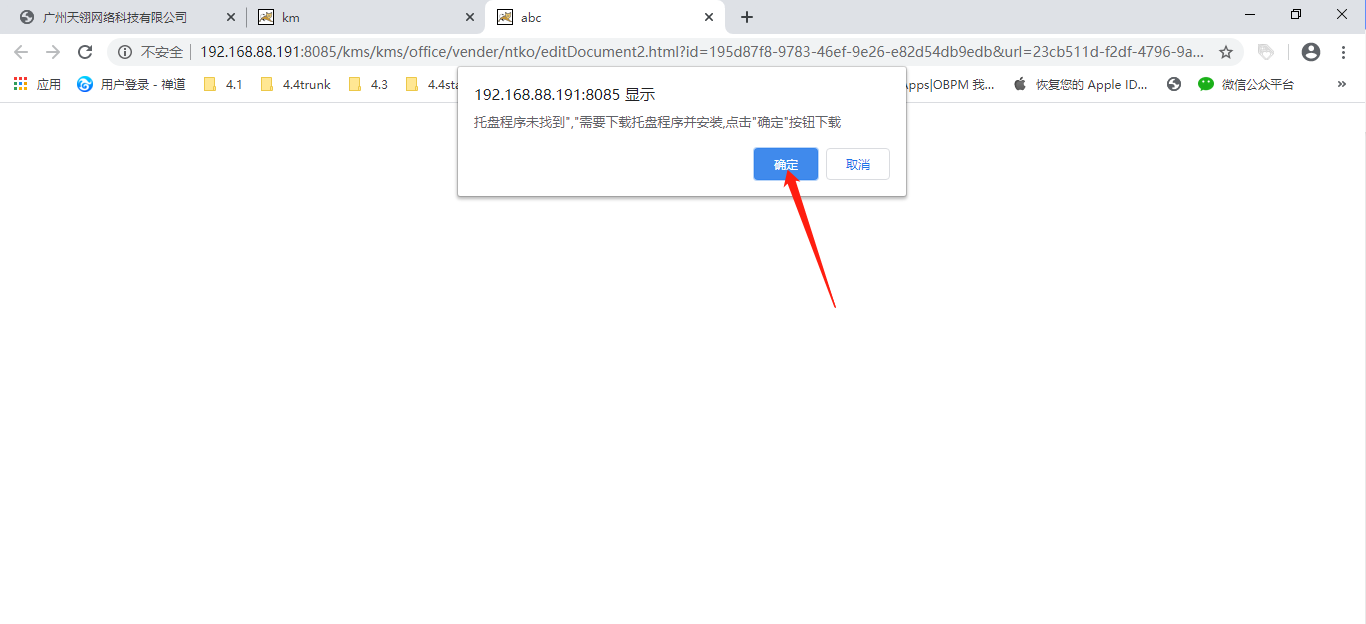
Task: Open the 微信公众平台 bookmark
Action: coord(1246,85)
